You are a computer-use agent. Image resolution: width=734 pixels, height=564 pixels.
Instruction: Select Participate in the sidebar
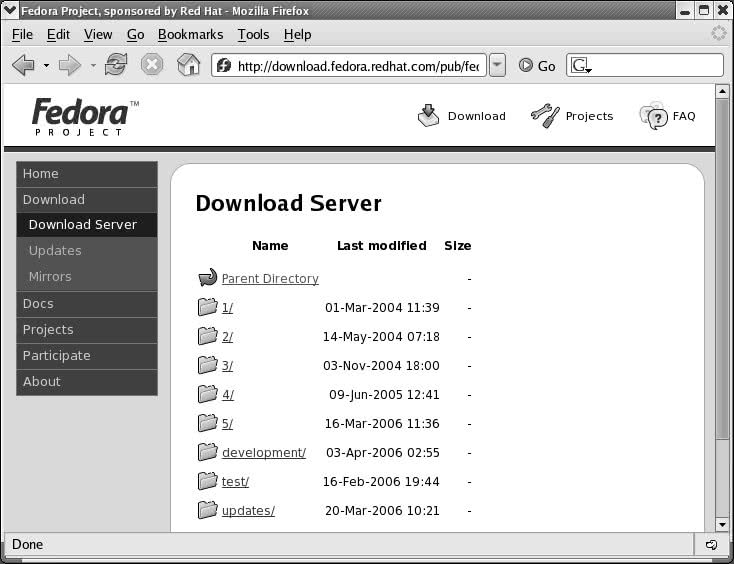click(87, 356)
